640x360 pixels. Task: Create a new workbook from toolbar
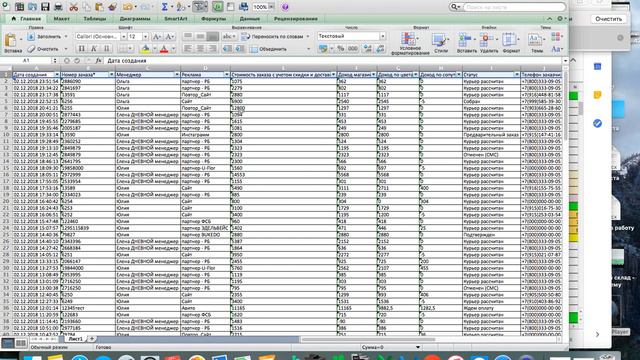[6, 7]
